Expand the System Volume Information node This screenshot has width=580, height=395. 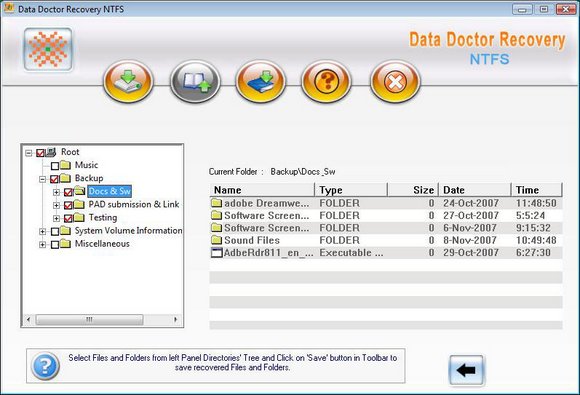[x=43, y=232]
